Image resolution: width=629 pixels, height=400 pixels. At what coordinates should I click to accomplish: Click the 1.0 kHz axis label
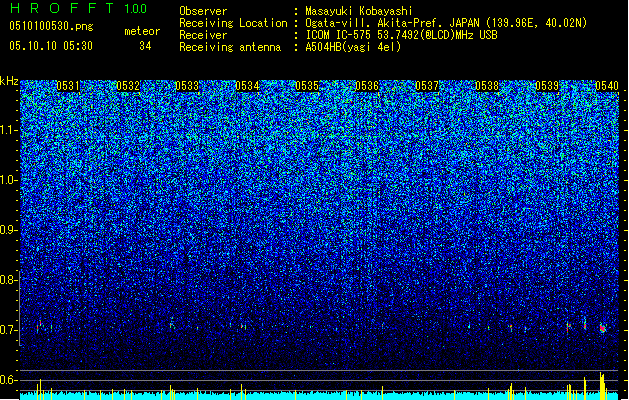coord(9,180)
